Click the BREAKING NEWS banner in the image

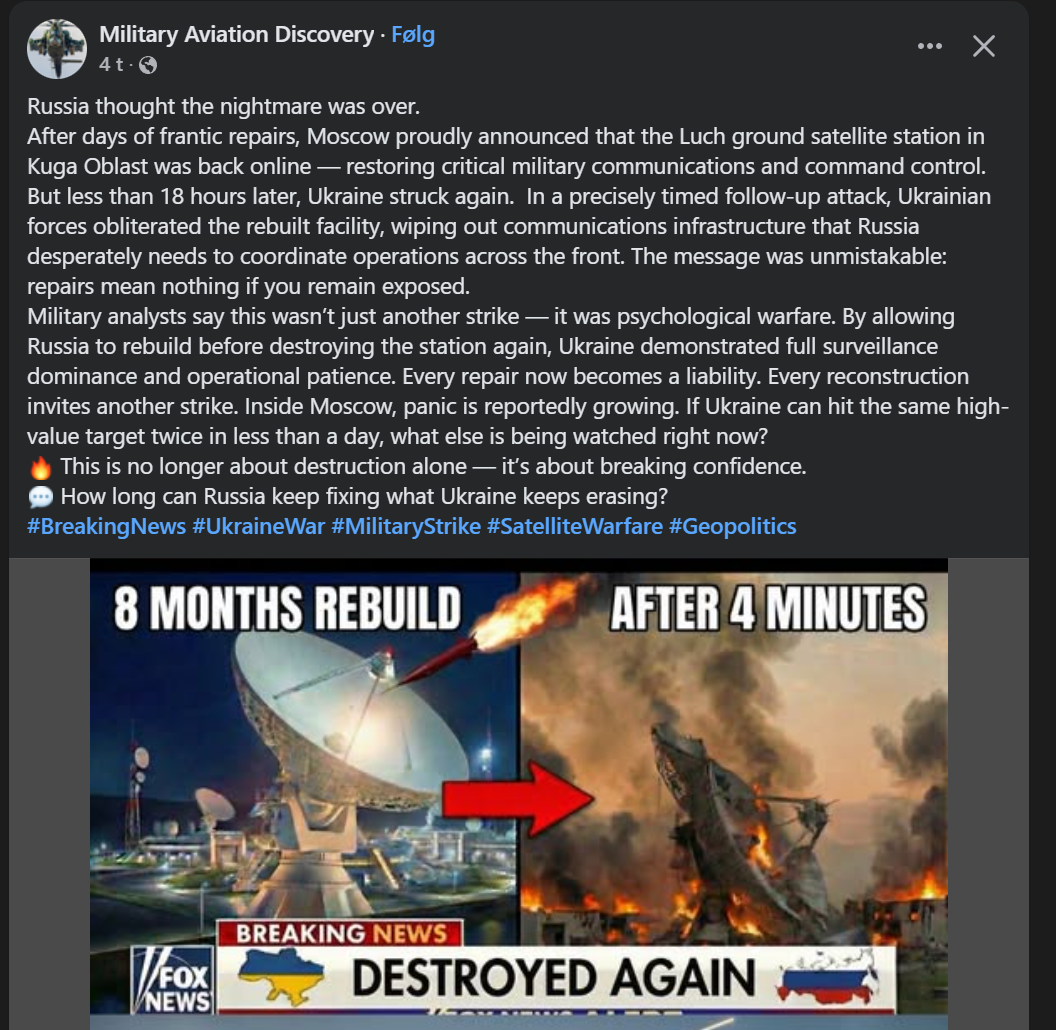340,933
